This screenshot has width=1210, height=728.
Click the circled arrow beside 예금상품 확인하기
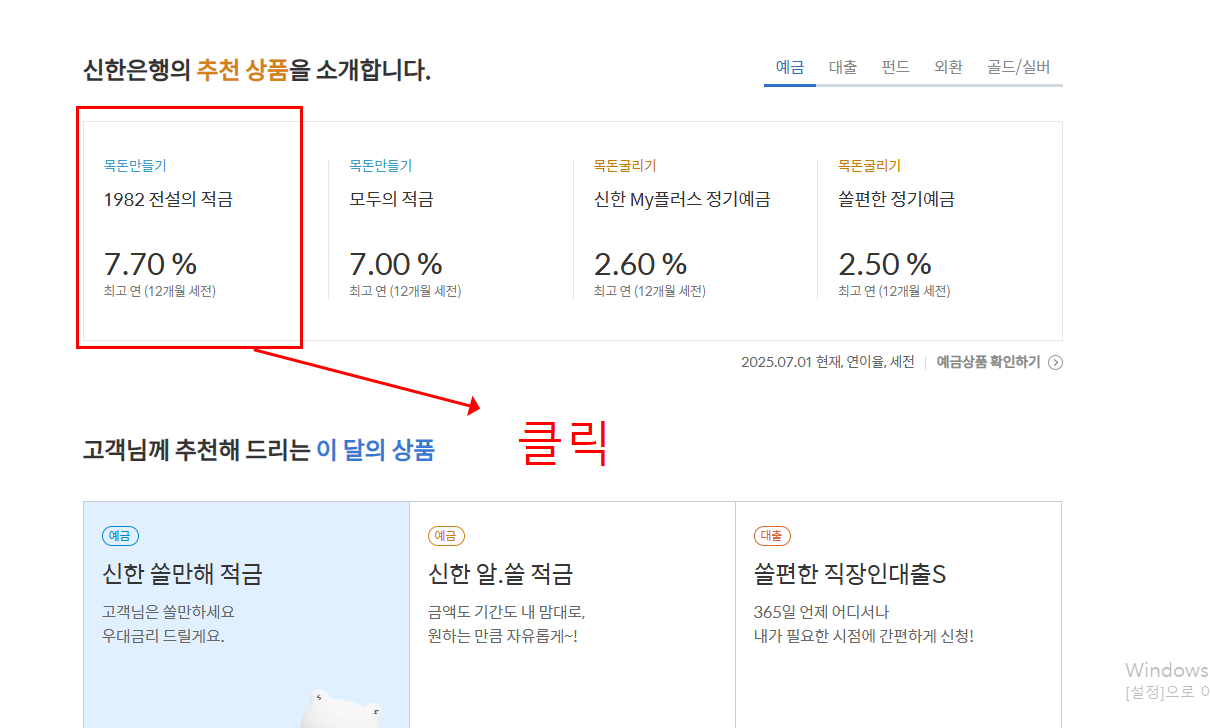(x=1055, y=363)
